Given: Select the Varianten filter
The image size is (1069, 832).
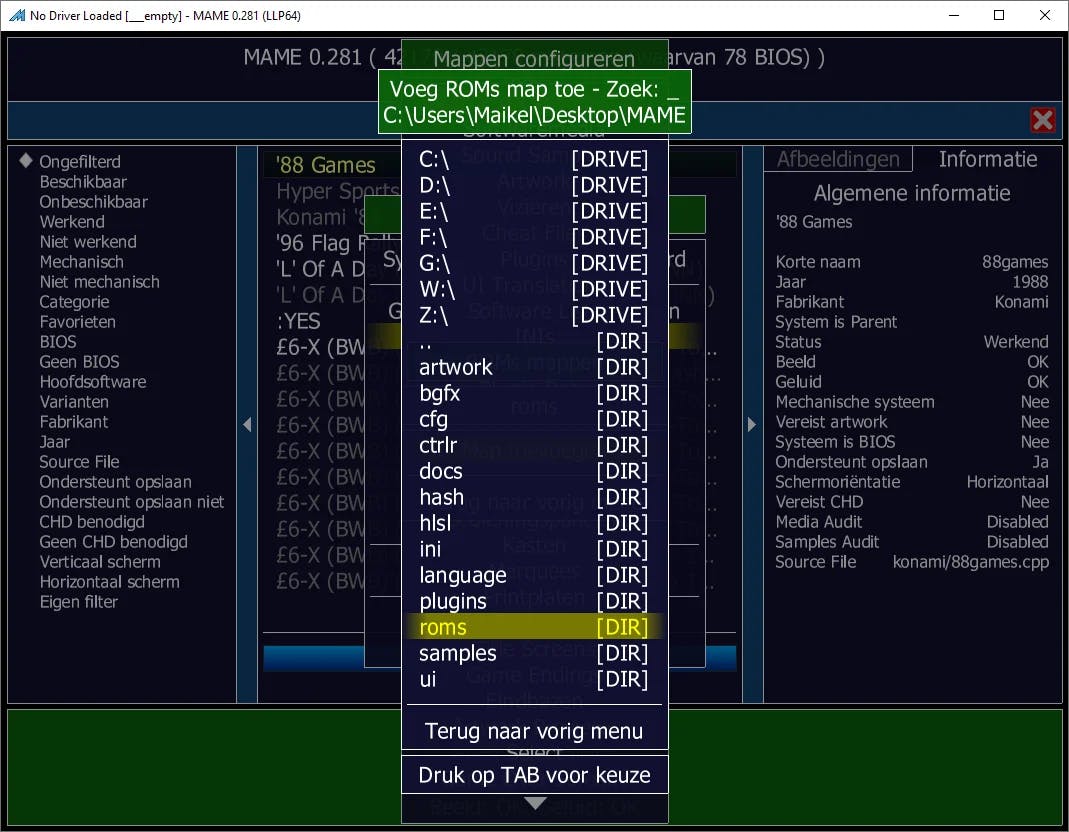Looking at the screenshot, I should point(74,402).
